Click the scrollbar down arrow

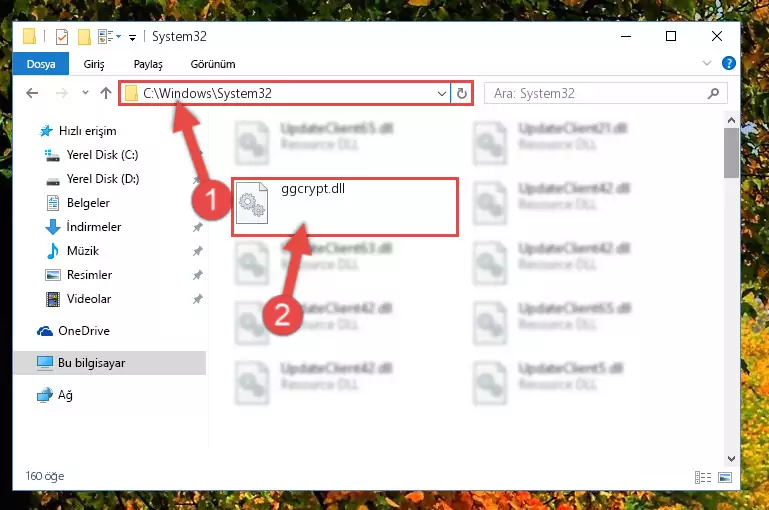[731, 459]
